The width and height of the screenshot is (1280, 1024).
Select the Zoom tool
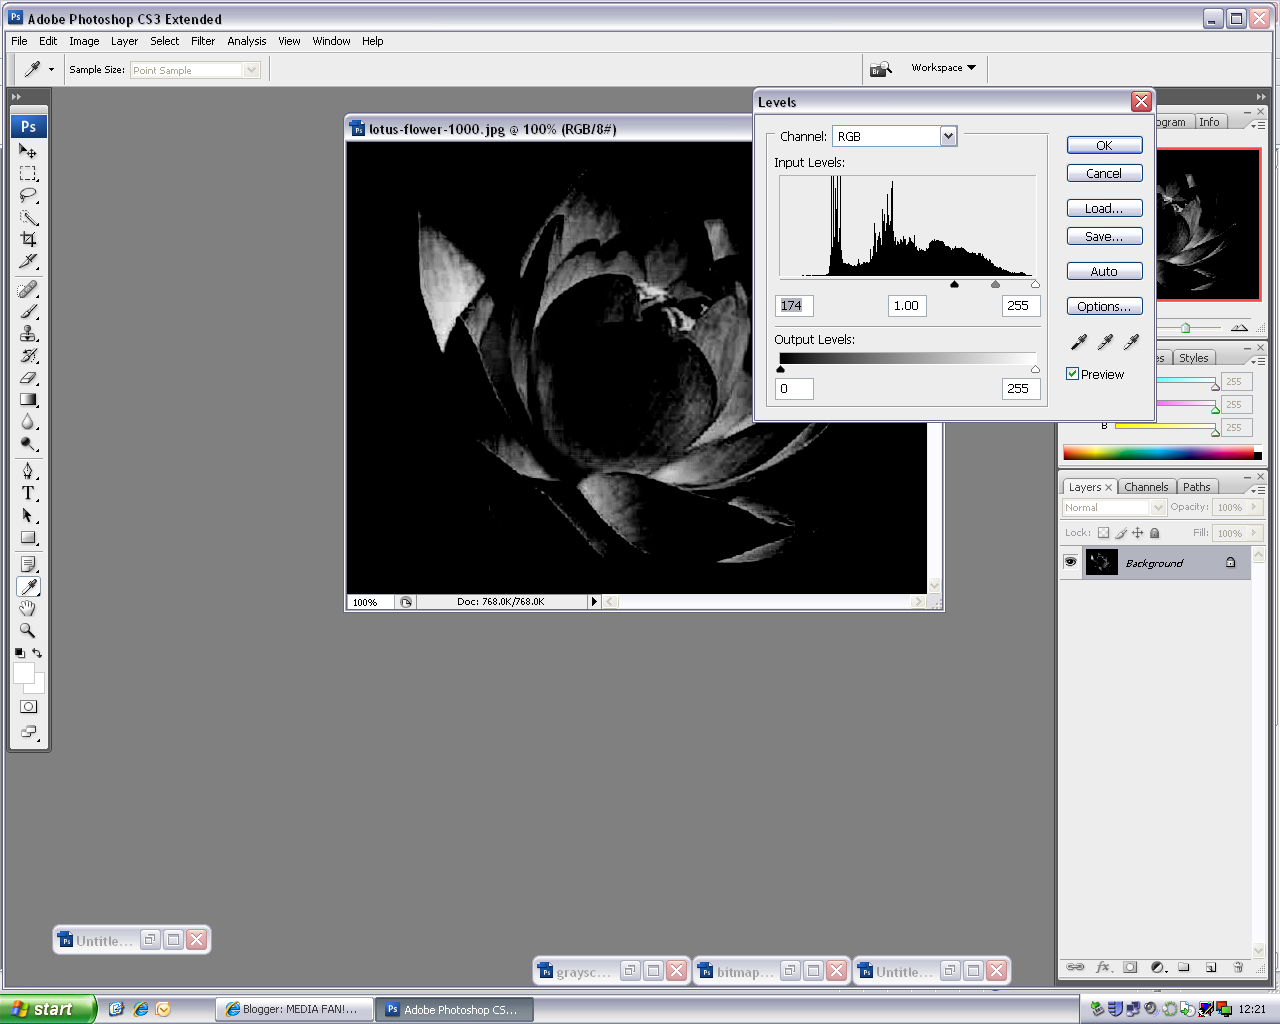pyautogui.click(x=28, y=630)
